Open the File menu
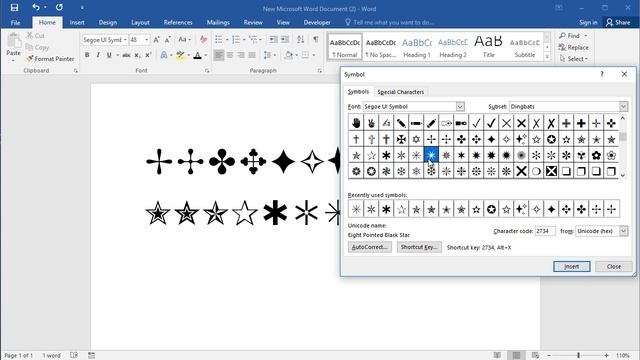Screen dimensions: 640x360 [16, 22]
